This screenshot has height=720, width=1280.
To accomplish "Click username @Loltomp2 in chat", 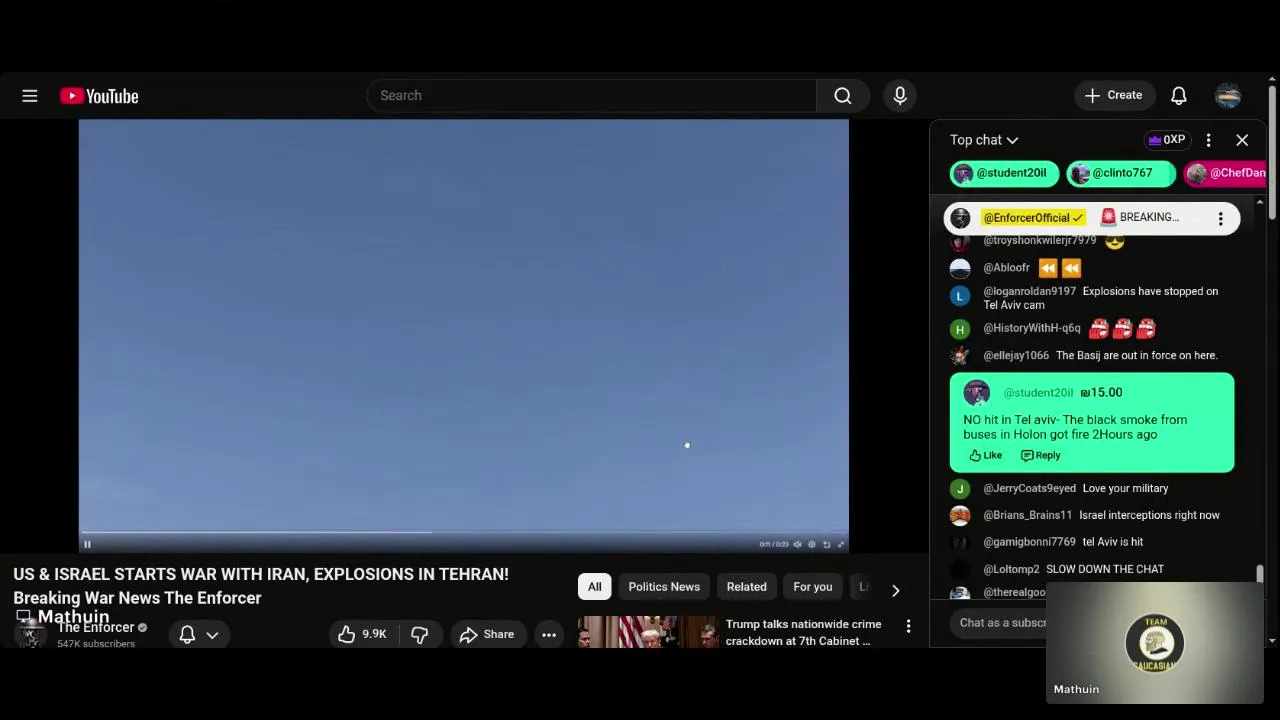I will [x=1011, y=569].
